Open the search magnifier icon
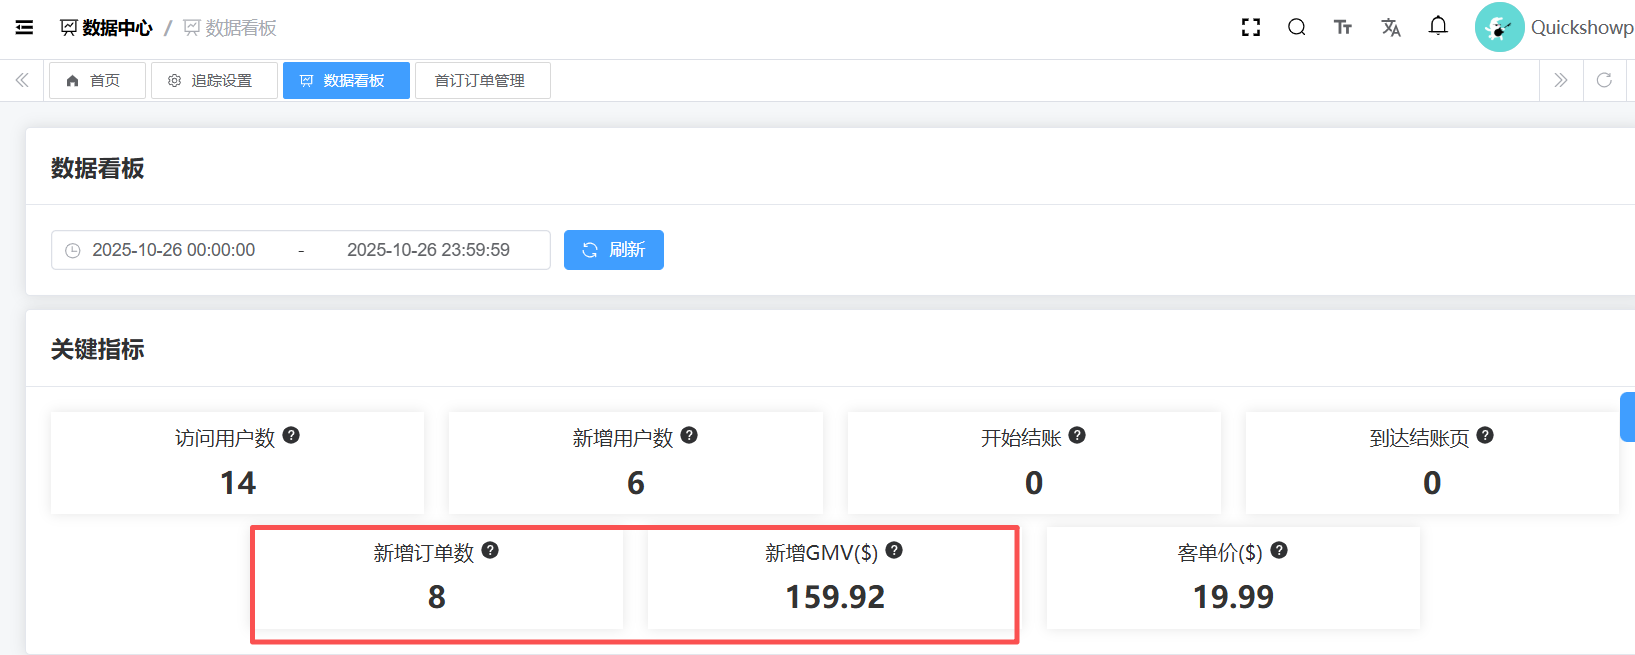Screen dimensions: 1635x655 [x=1296, y=28]
